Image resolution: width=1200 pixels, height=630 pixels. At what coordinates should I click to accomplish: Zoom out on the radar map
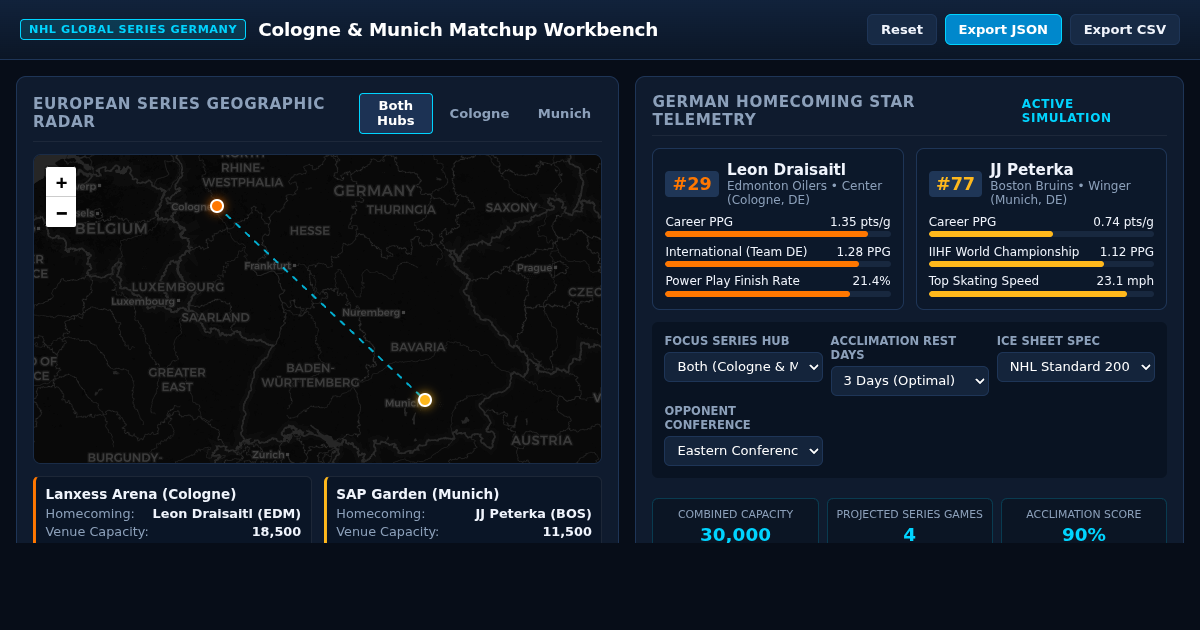(x=61, y=212)
